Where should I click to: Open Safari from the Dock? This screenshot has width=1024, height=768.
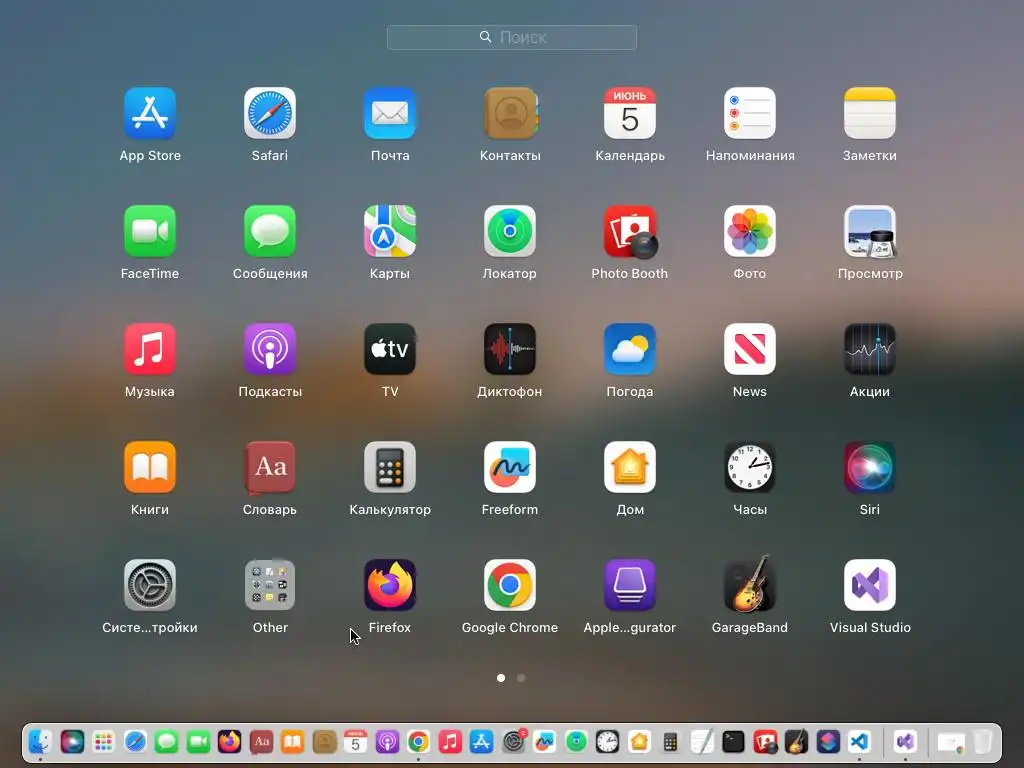click(x=135, y=742)
